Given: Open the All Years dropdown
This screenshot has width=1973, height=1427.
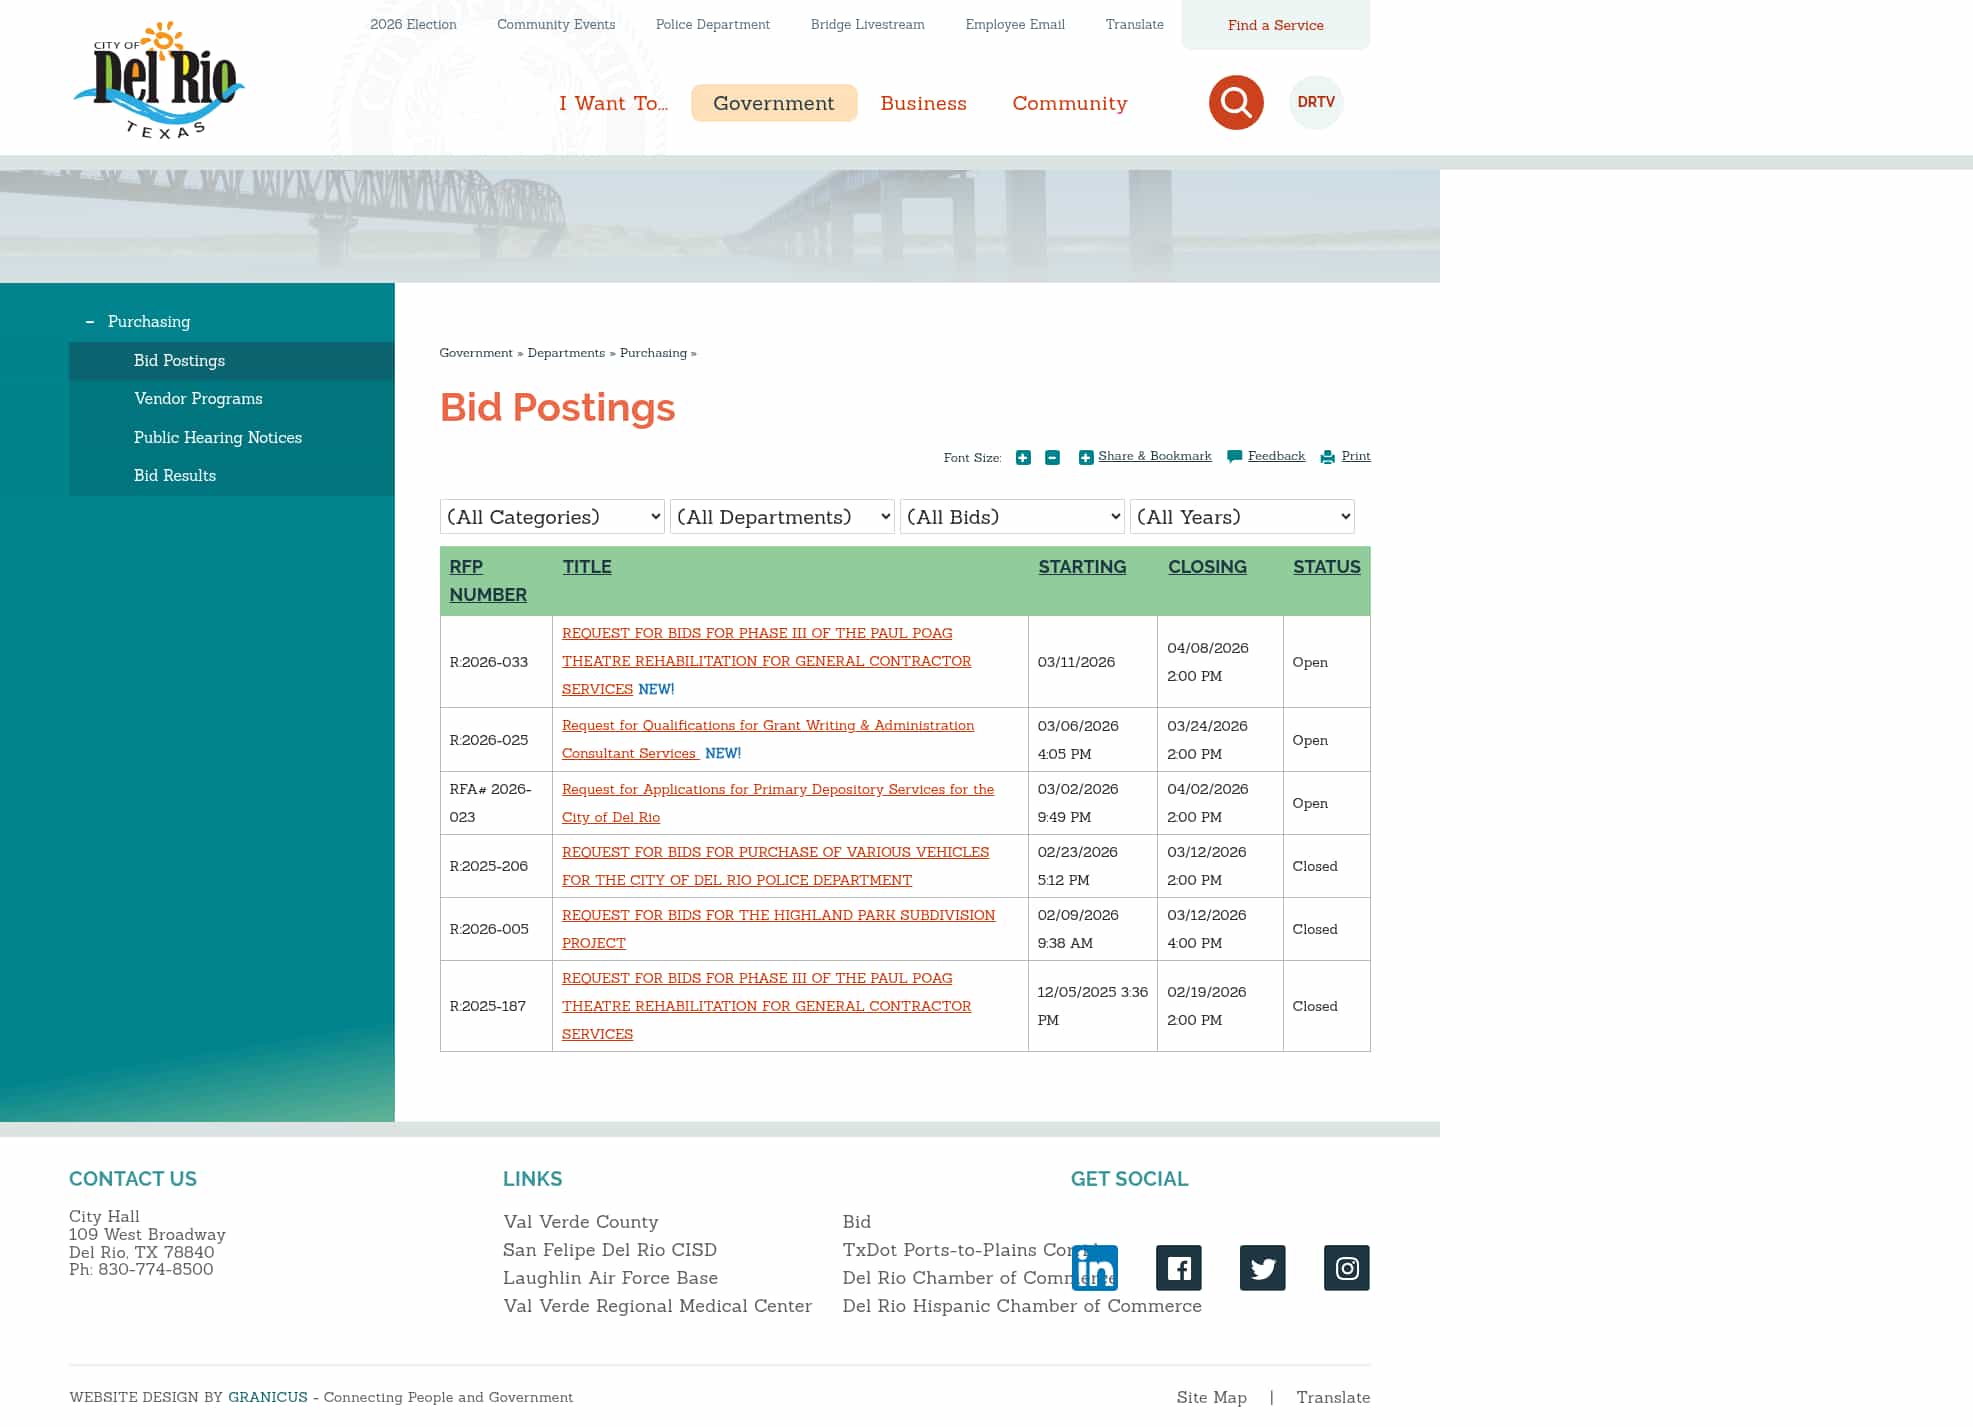Looking at the screenshot, I should pos(1242,516).
